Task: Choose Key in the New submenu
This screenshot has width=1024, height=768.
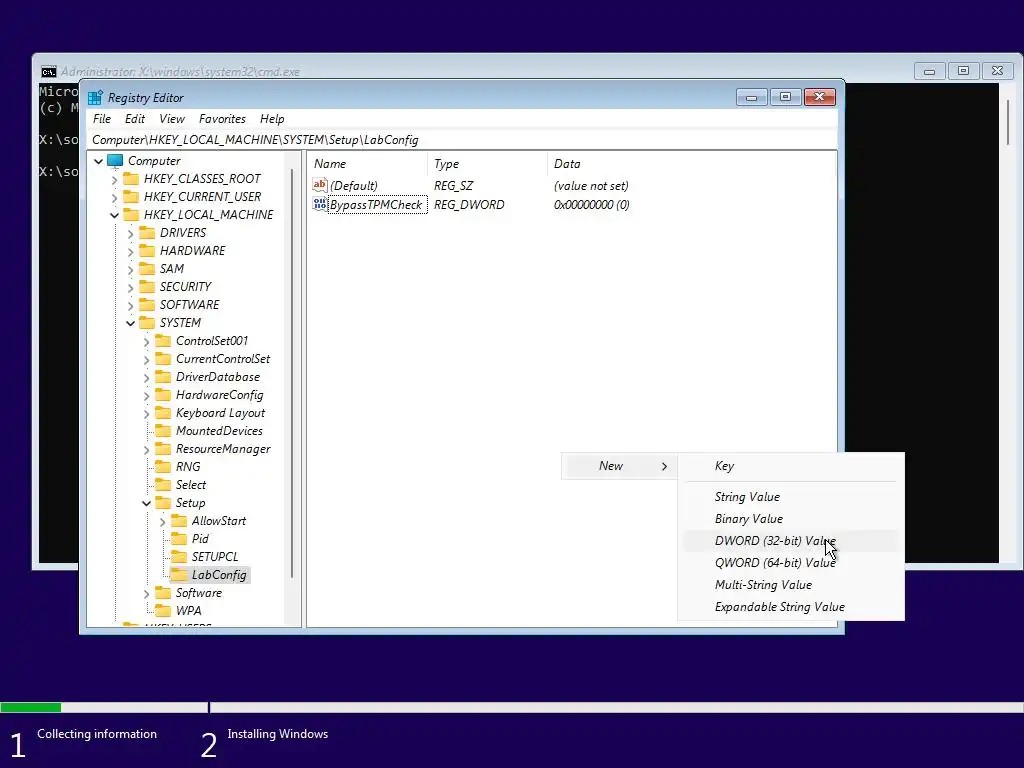Action: 791,466
